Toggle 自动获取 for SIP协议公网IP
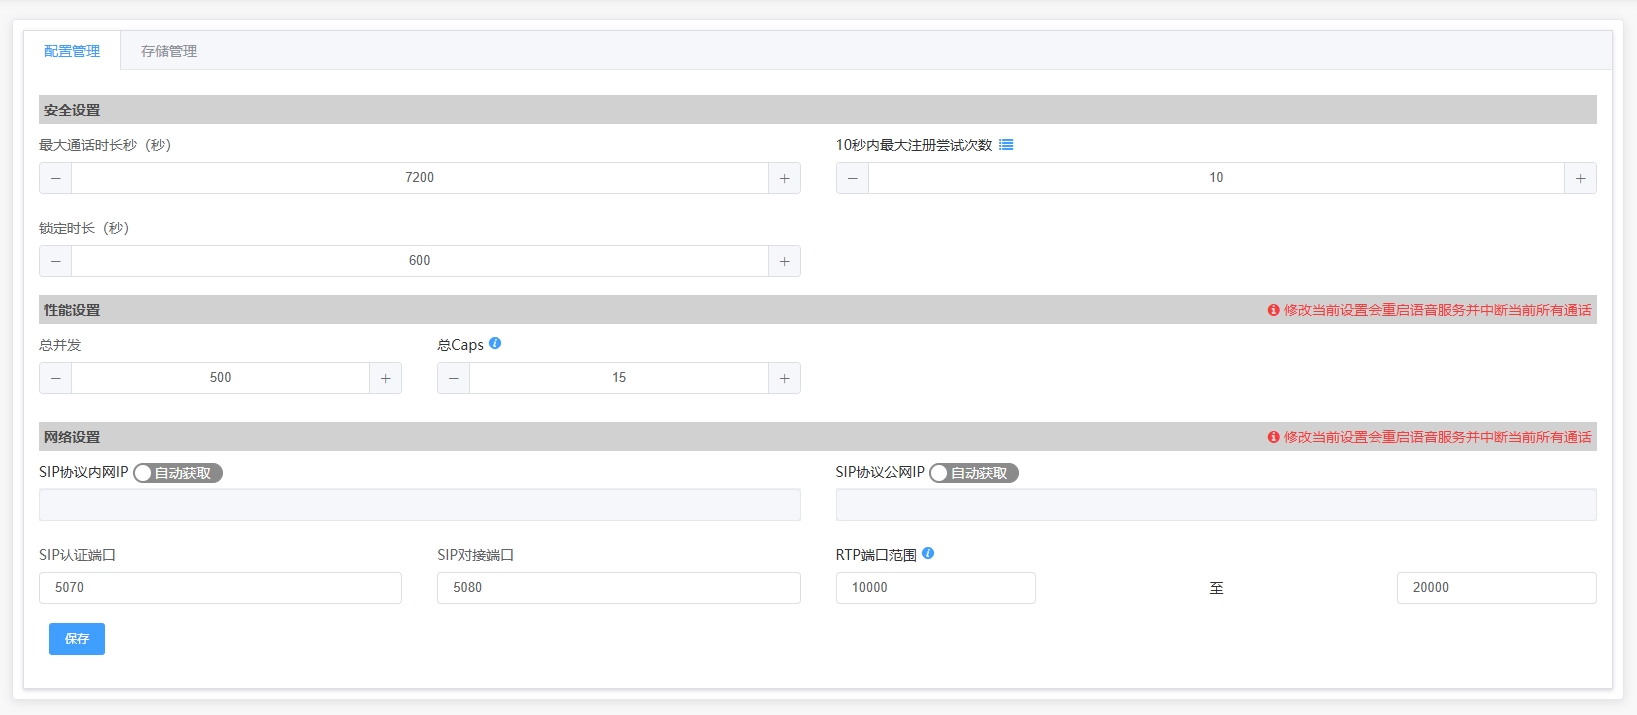 click(x=974, y=473)
